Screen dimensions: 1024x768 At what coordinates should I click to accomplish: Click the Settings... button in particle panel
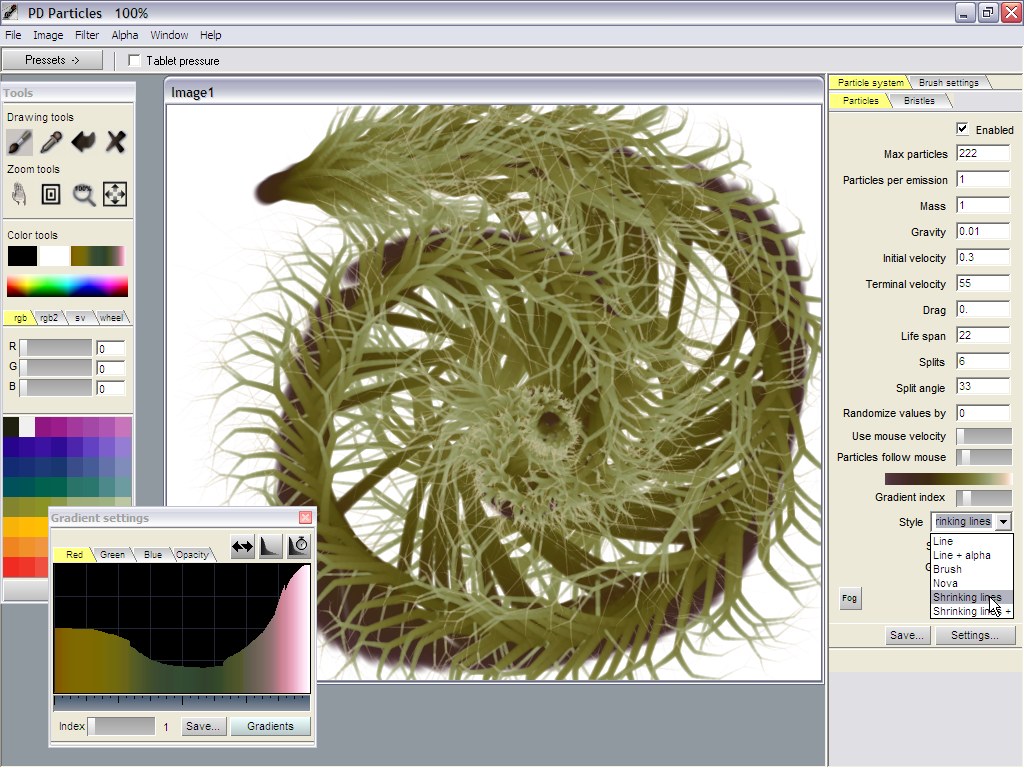point(975,635)
